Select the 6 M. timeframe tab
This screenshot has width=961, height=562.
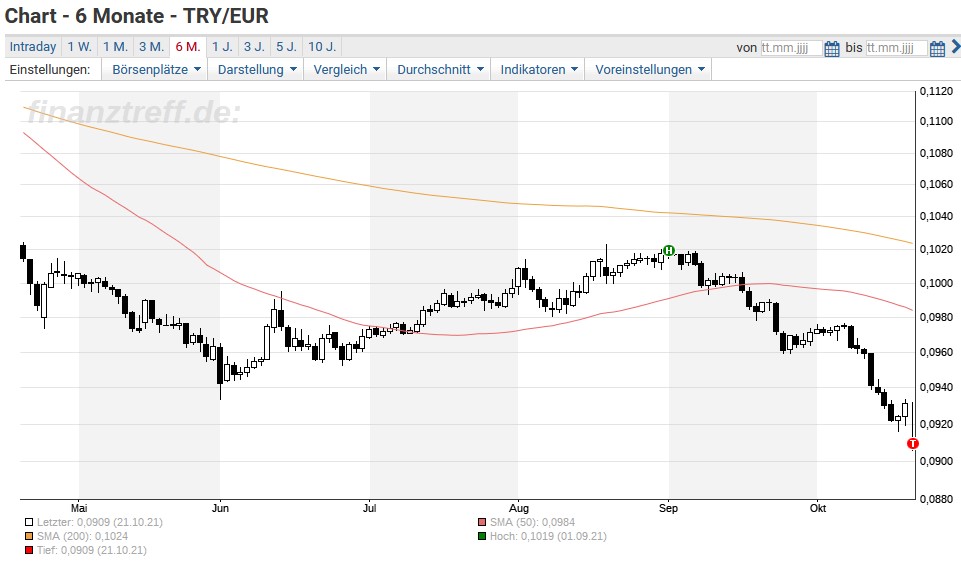click(188, 47)
